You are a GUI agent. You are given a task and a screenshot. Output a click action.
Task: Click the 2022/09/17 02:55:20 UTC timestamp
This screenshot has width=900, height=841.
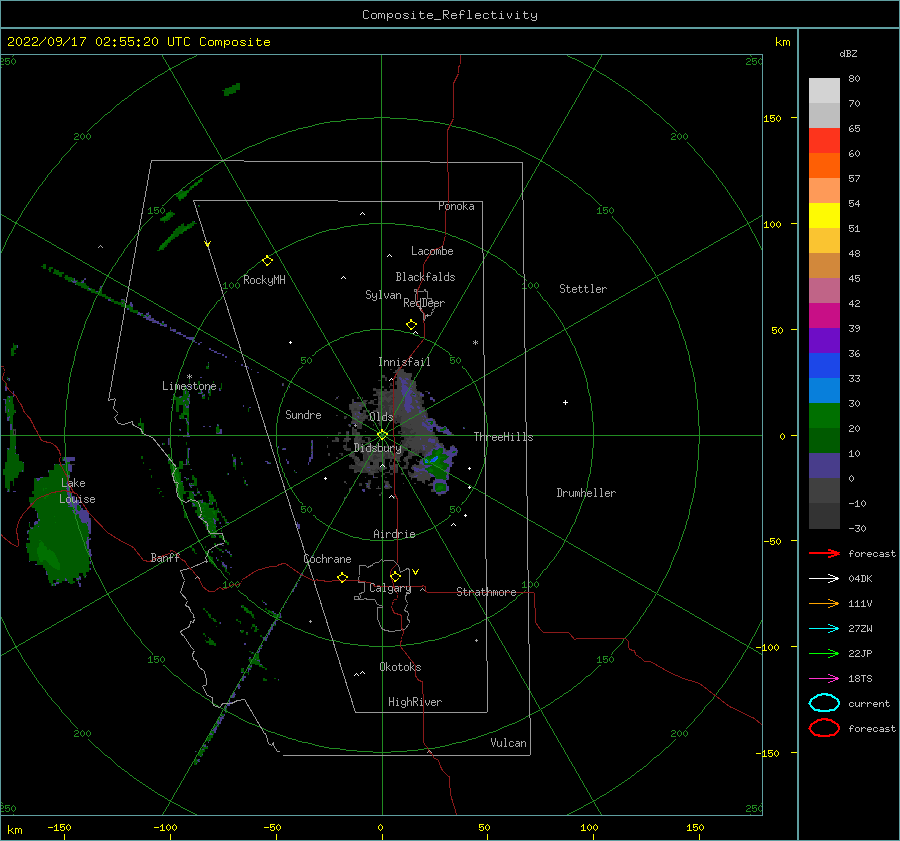(x=138, y=42)
